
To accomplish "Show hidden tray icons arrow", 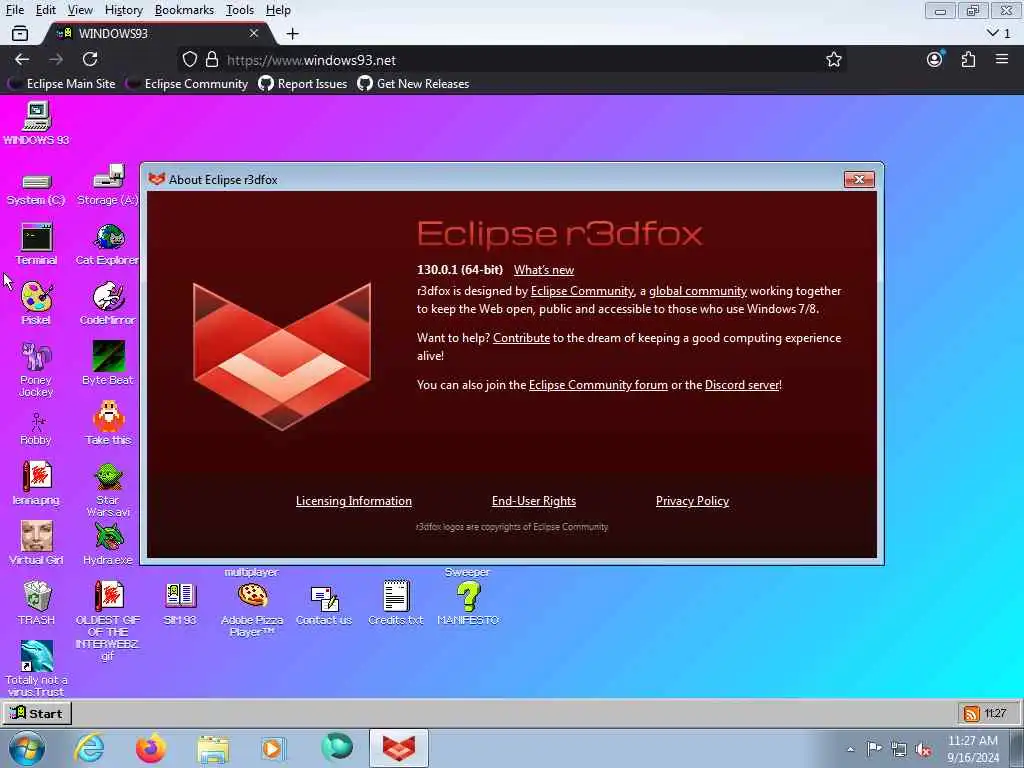I will (x=850, y=749).
